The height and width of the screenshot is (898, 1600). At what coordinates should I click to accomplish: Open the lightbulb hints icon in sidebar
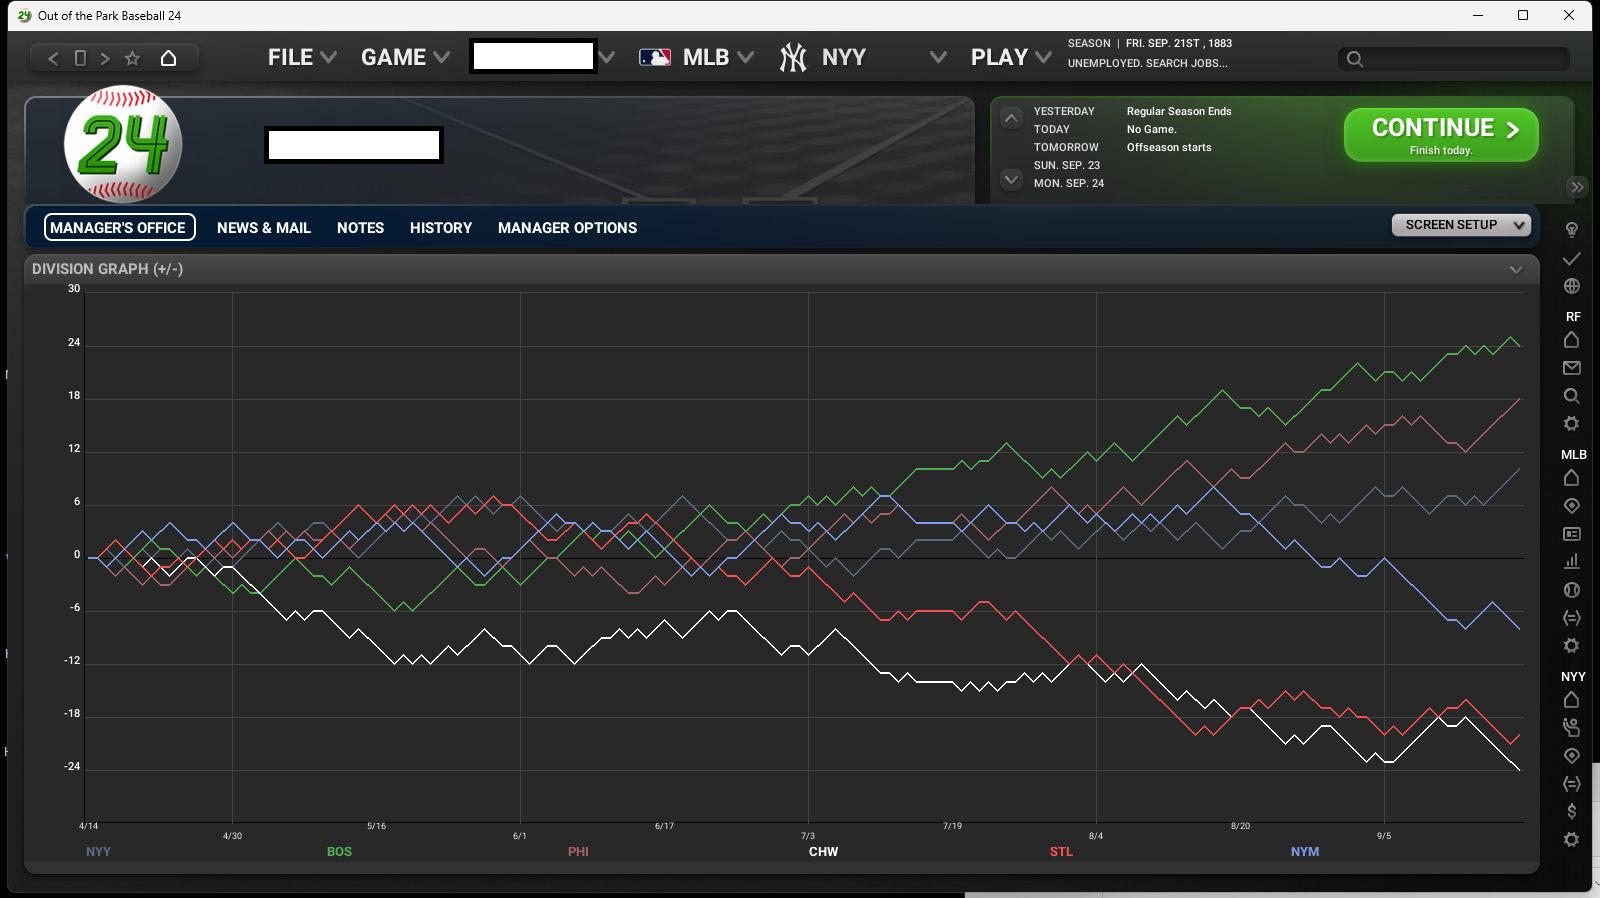point(1571,230)
